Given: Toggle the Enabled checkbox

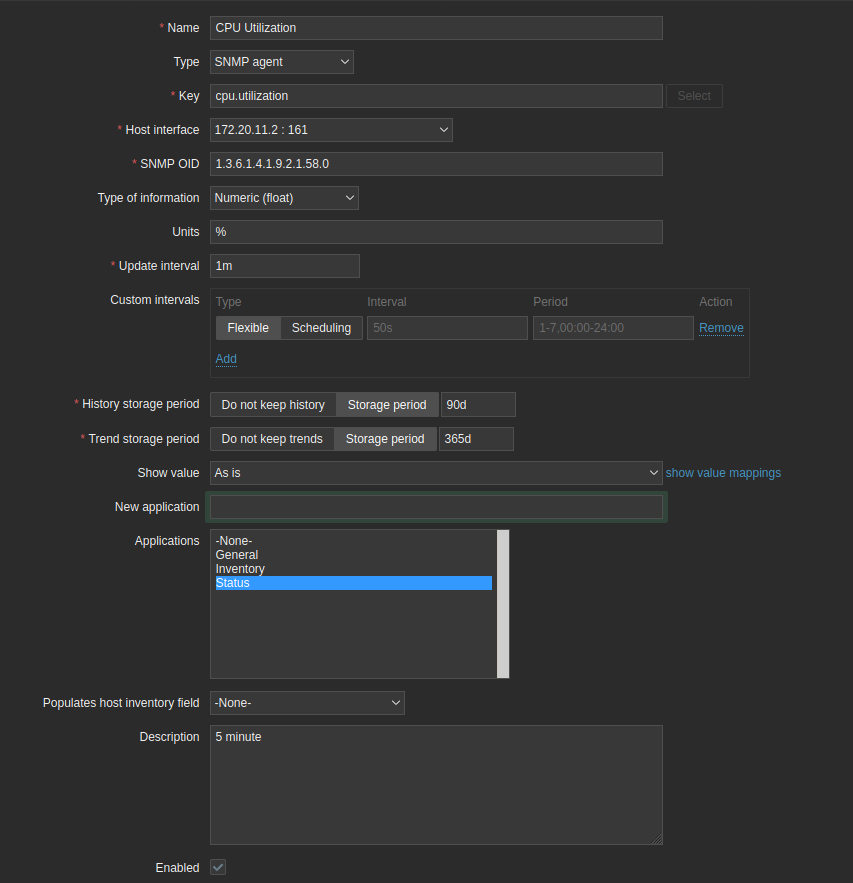Looking at the screenshot, I should [x=218, y=867].
